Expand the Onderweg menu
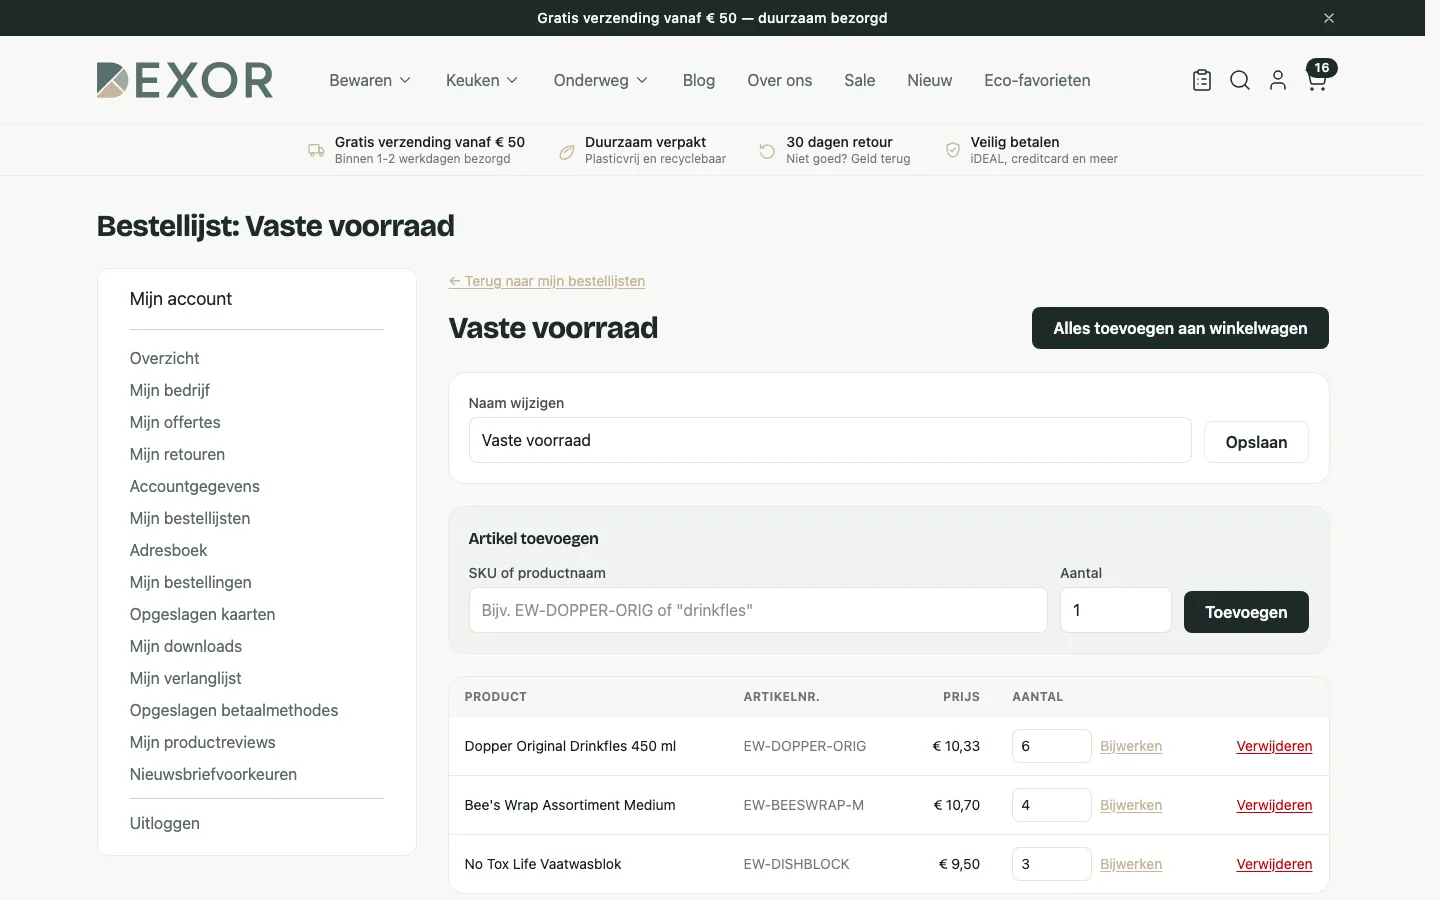This screenshot has width=1440, height=900. click(x=601, y=80)
